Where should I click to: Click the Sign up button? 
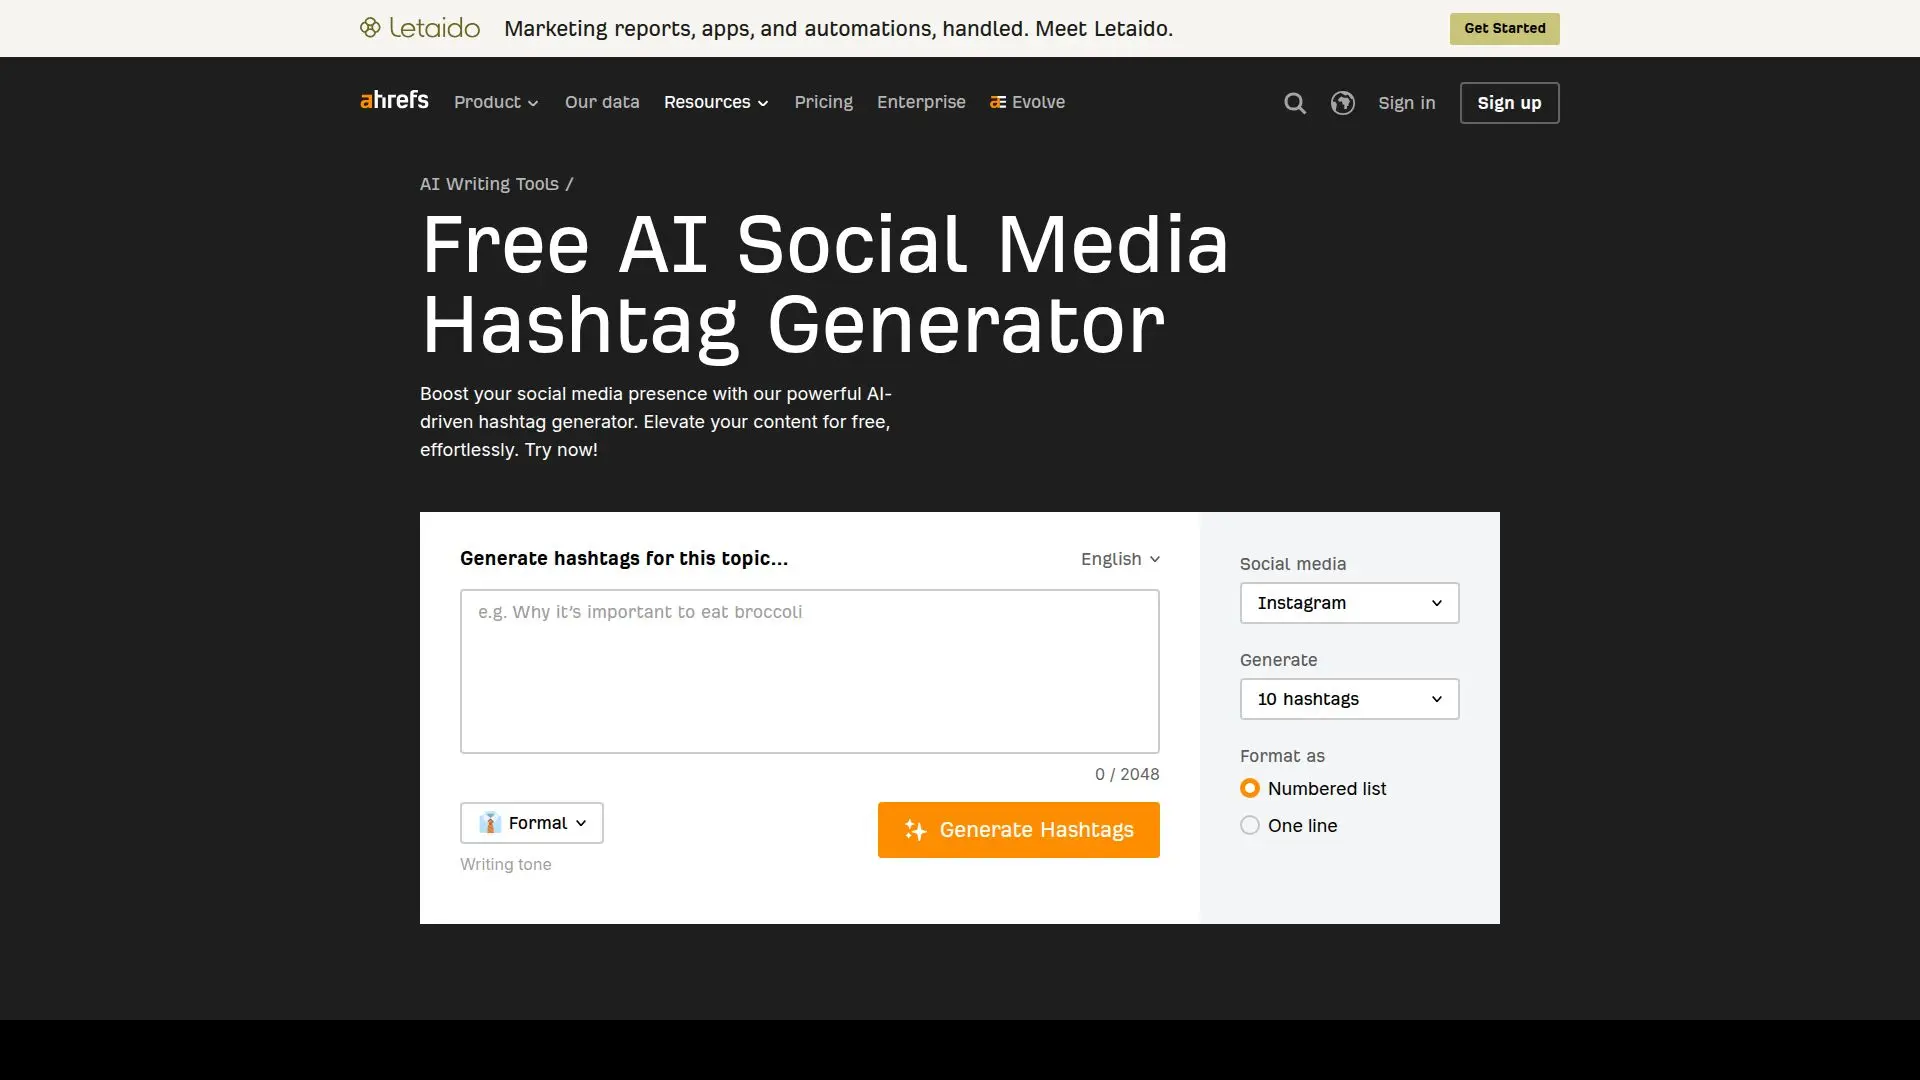(1509, 103)
